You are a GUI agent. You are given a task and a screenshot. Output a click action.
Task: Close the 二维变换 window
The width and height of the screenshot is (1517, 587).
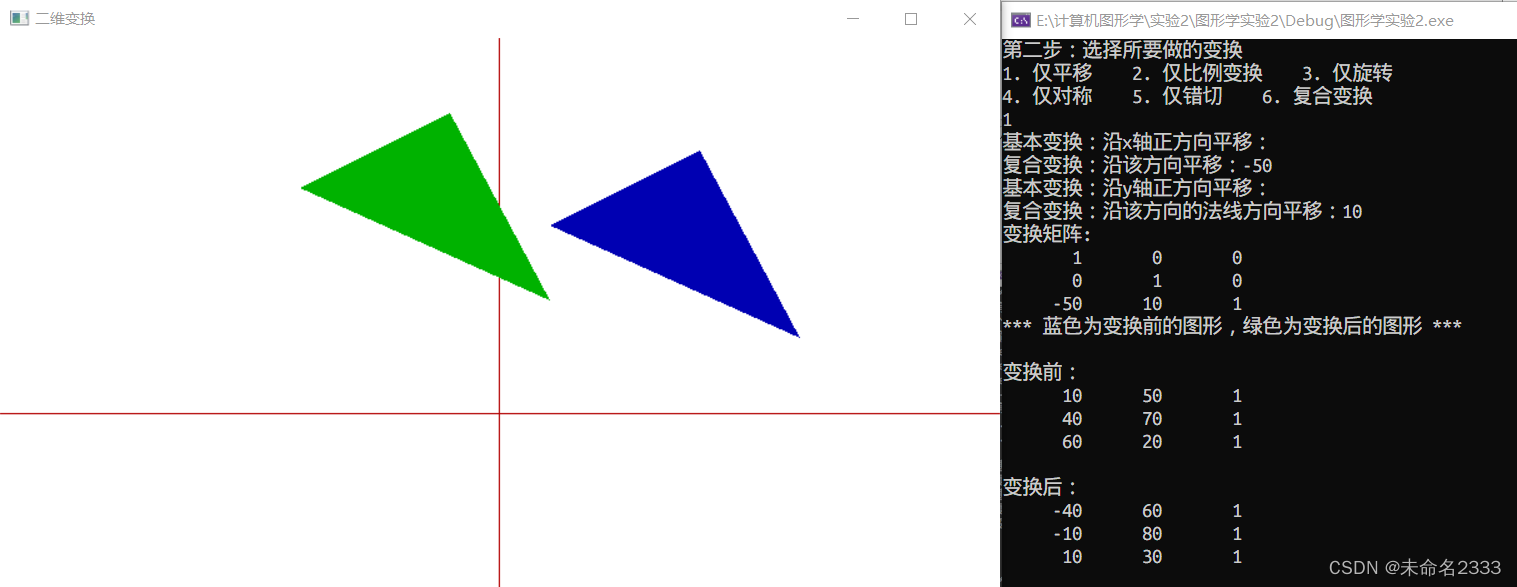point(969,19)
